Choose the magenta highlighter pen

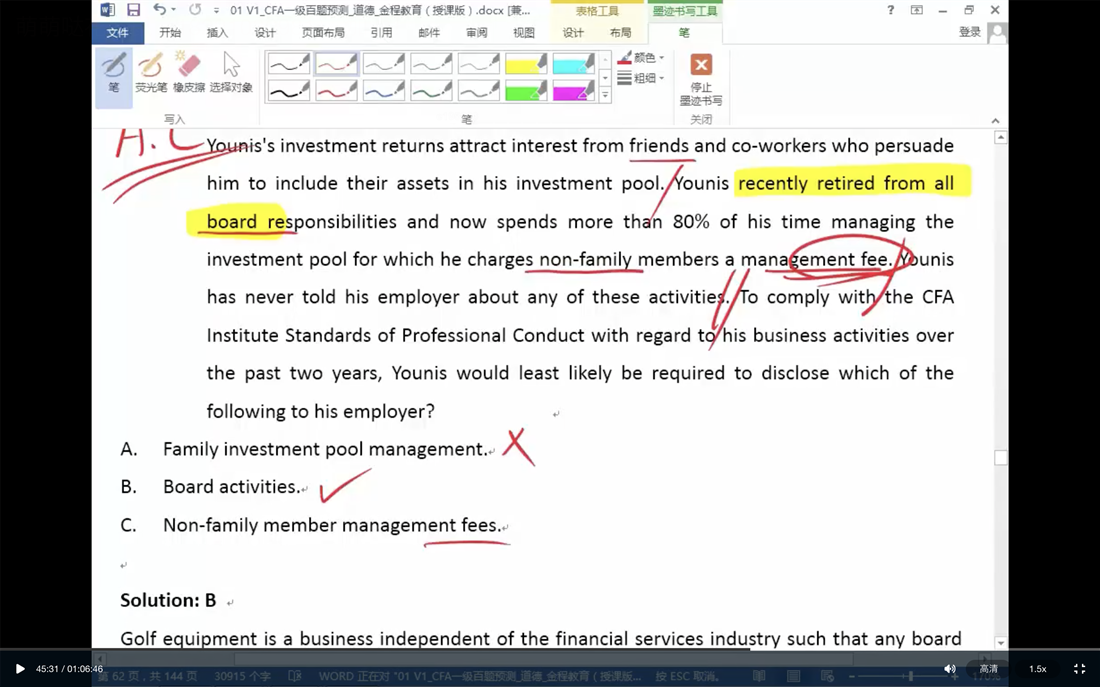[573, 91]
